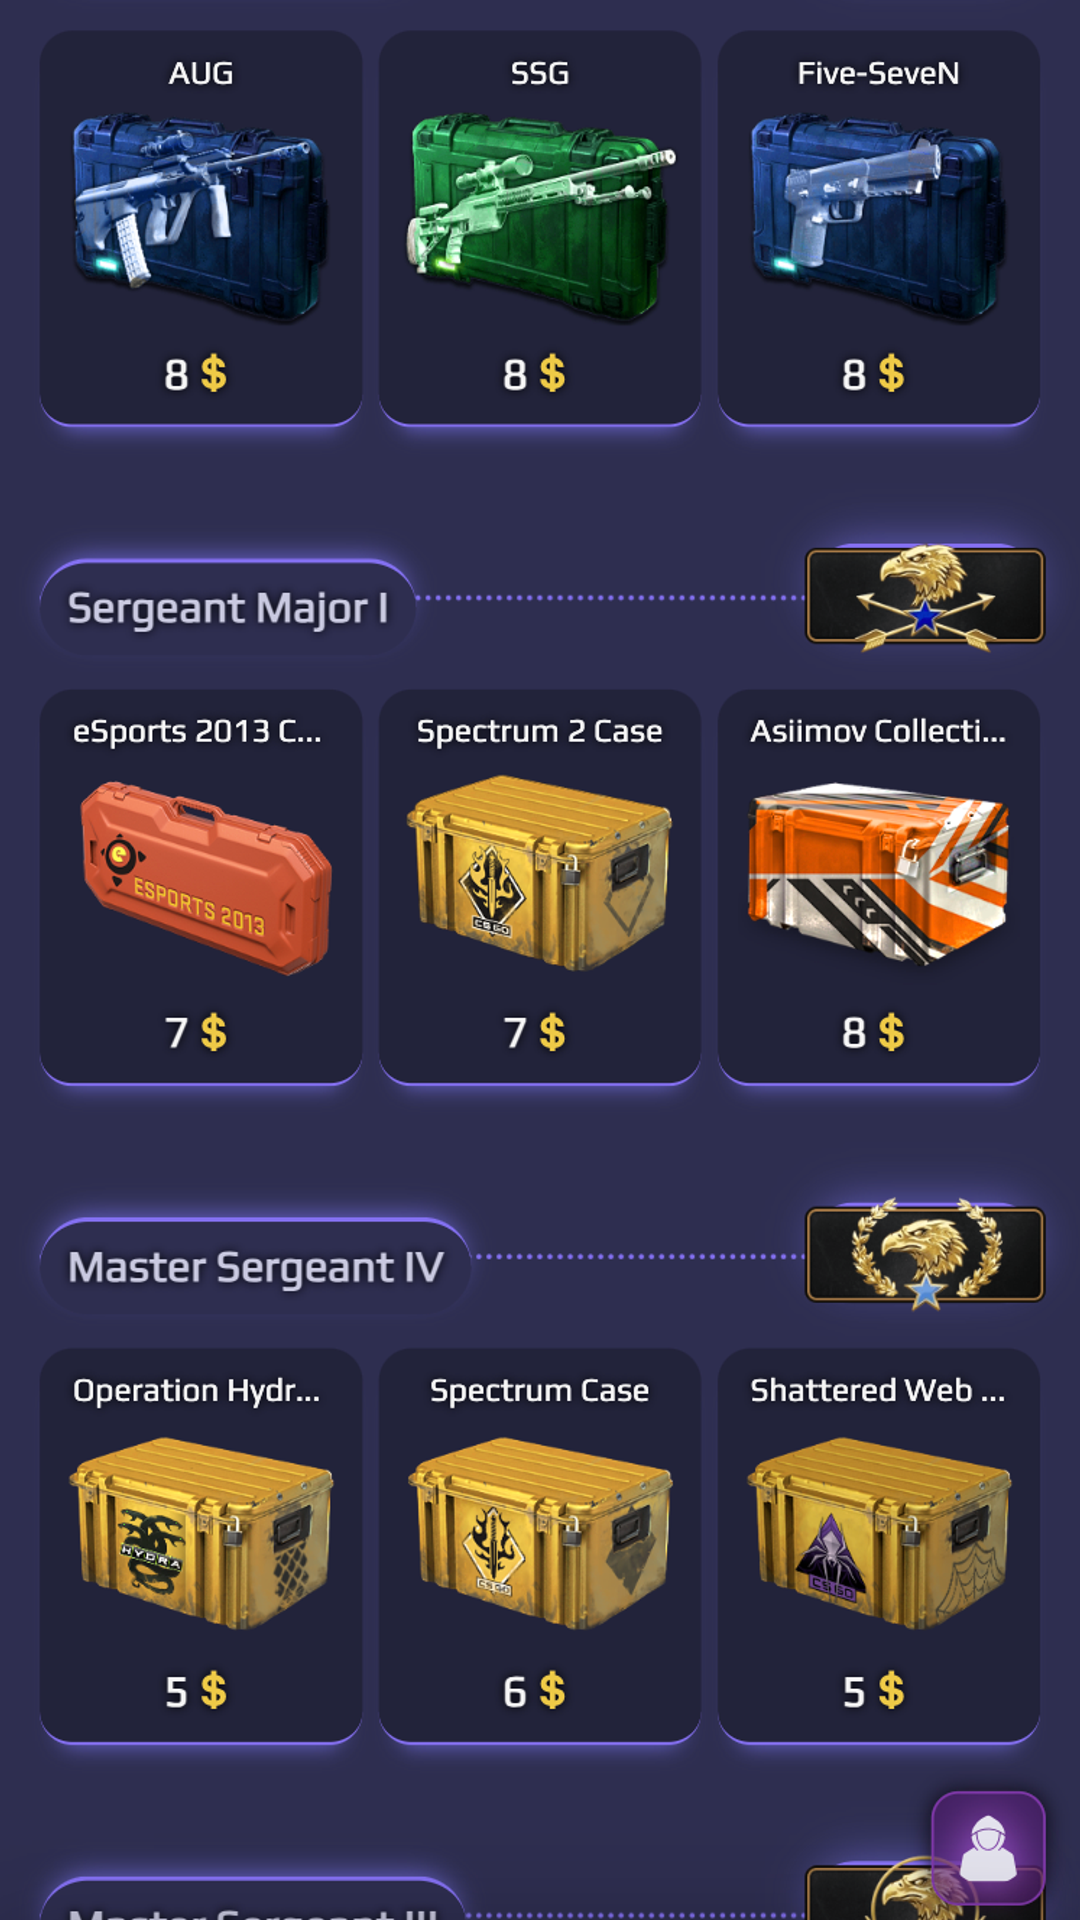Click the 6 $ price of Spectrum Case

coord(534,1692)
